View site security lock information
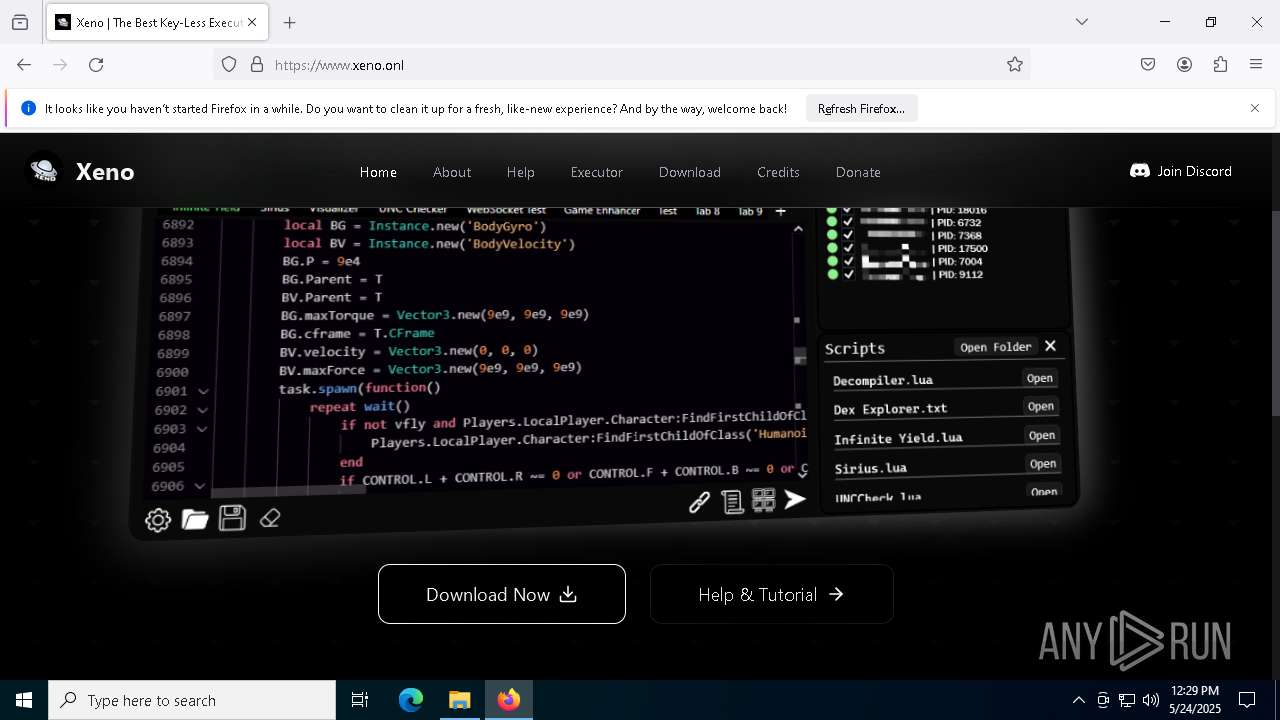Image resolution: width=1280 pixels, height=720 pixels. (257, 64)
